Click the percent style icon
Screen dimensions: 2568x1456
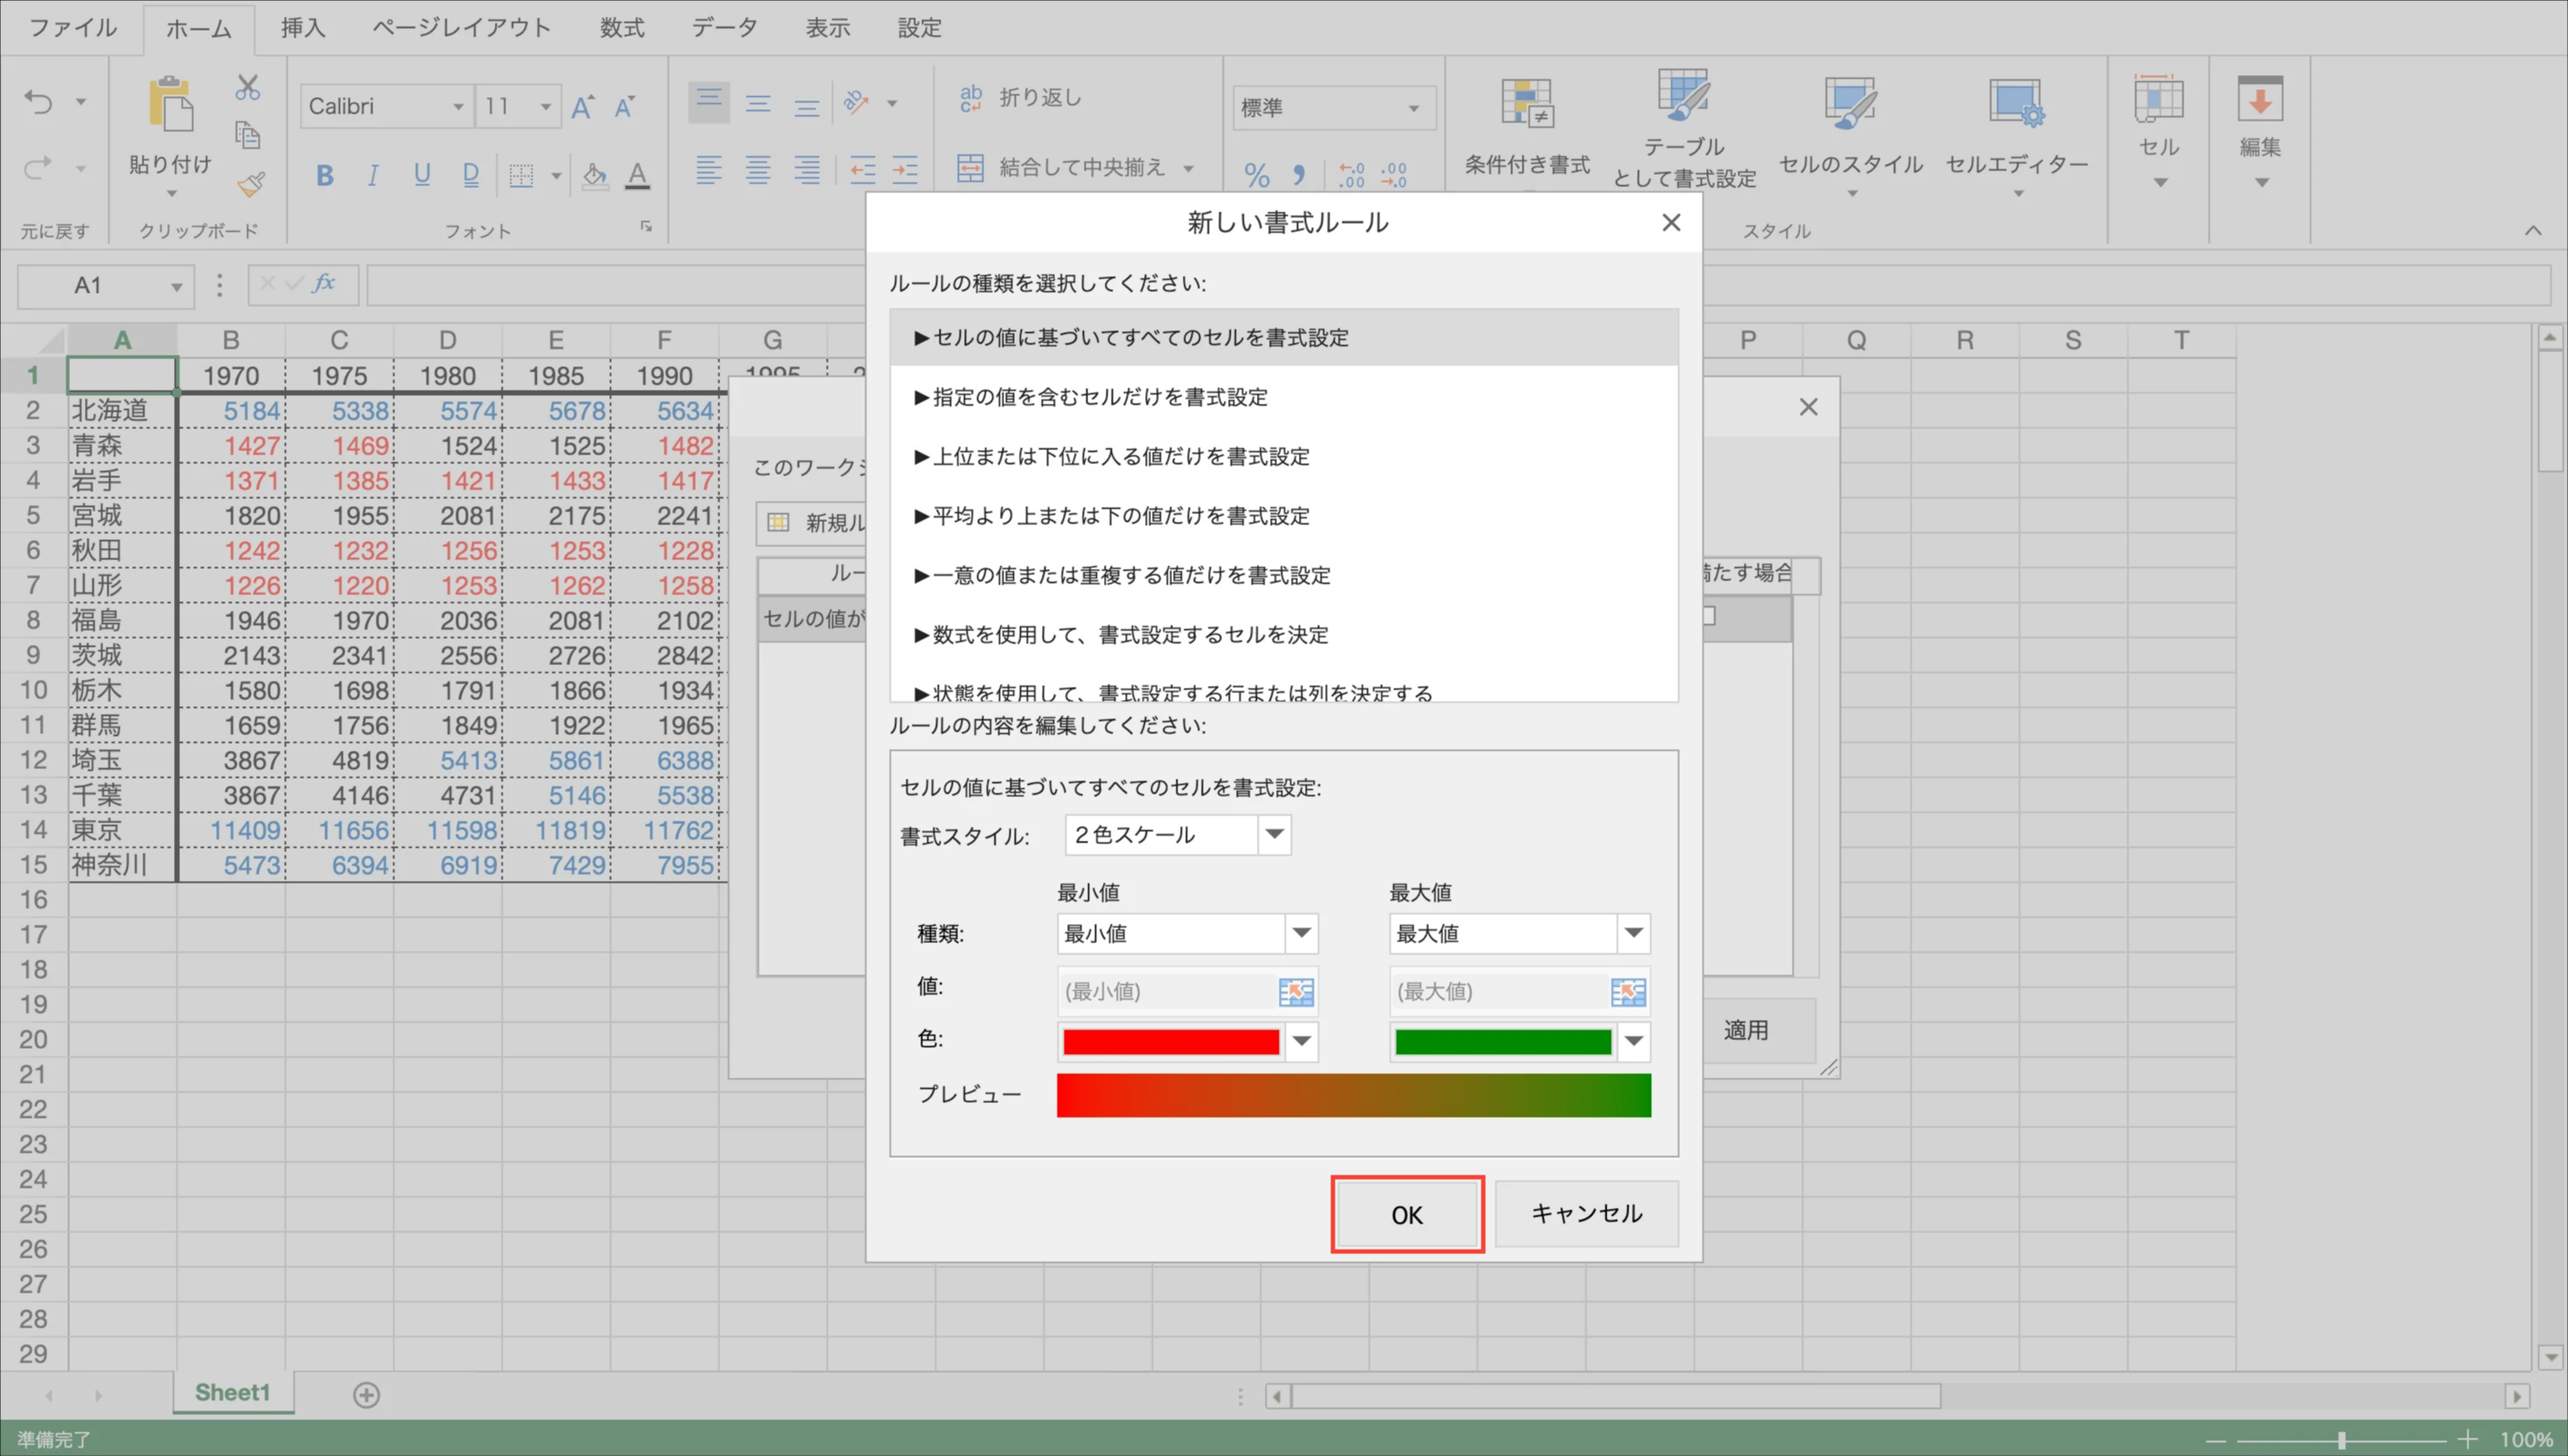pos(1256,176)
